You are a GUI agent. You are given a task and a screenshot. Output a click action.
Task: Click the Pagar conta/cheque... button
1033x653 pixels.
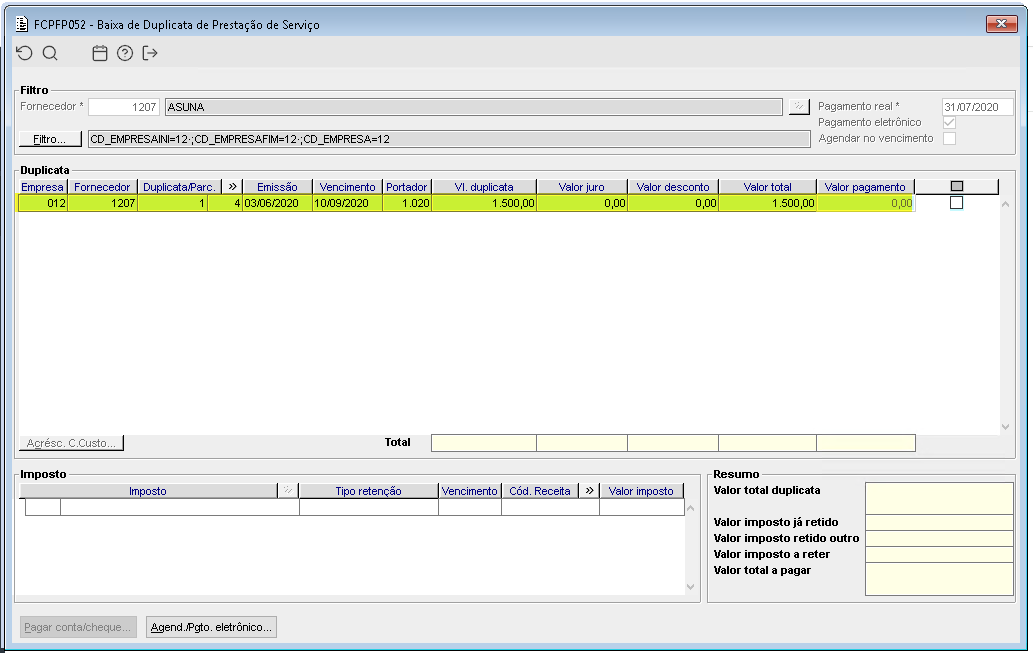point(78,627)
